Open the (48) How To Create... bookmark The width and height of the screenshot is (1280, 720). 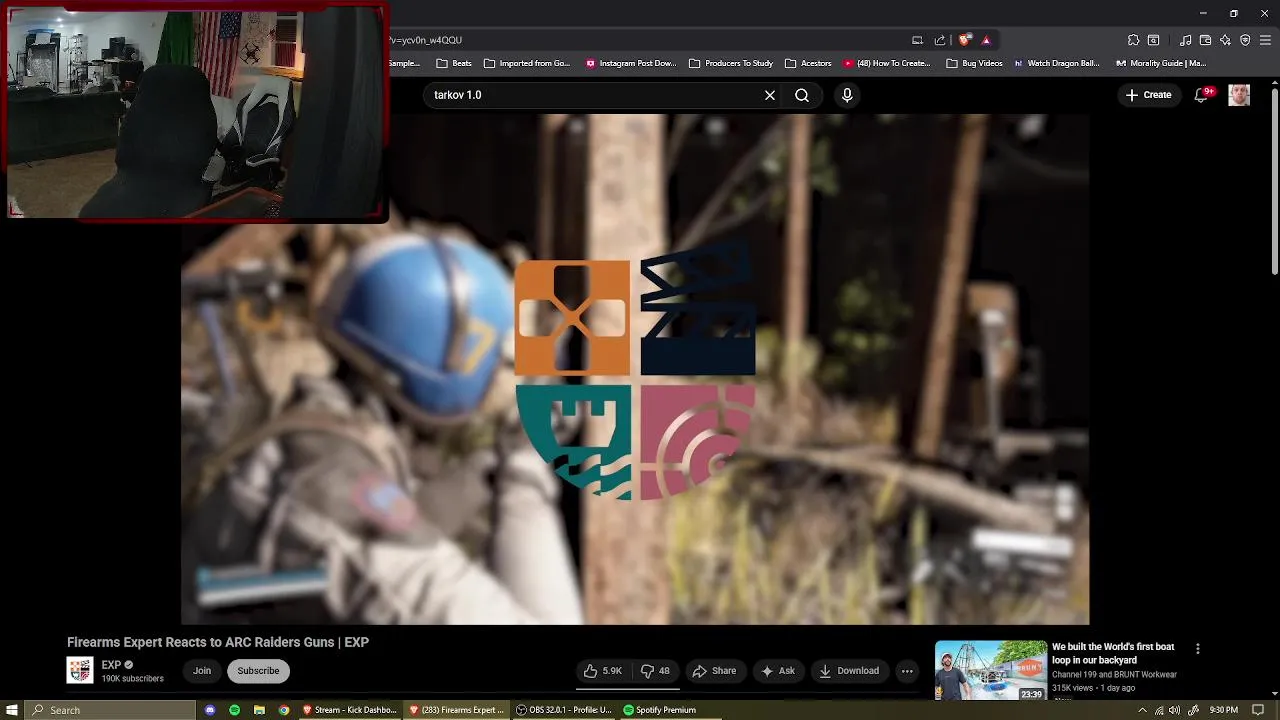886,63
